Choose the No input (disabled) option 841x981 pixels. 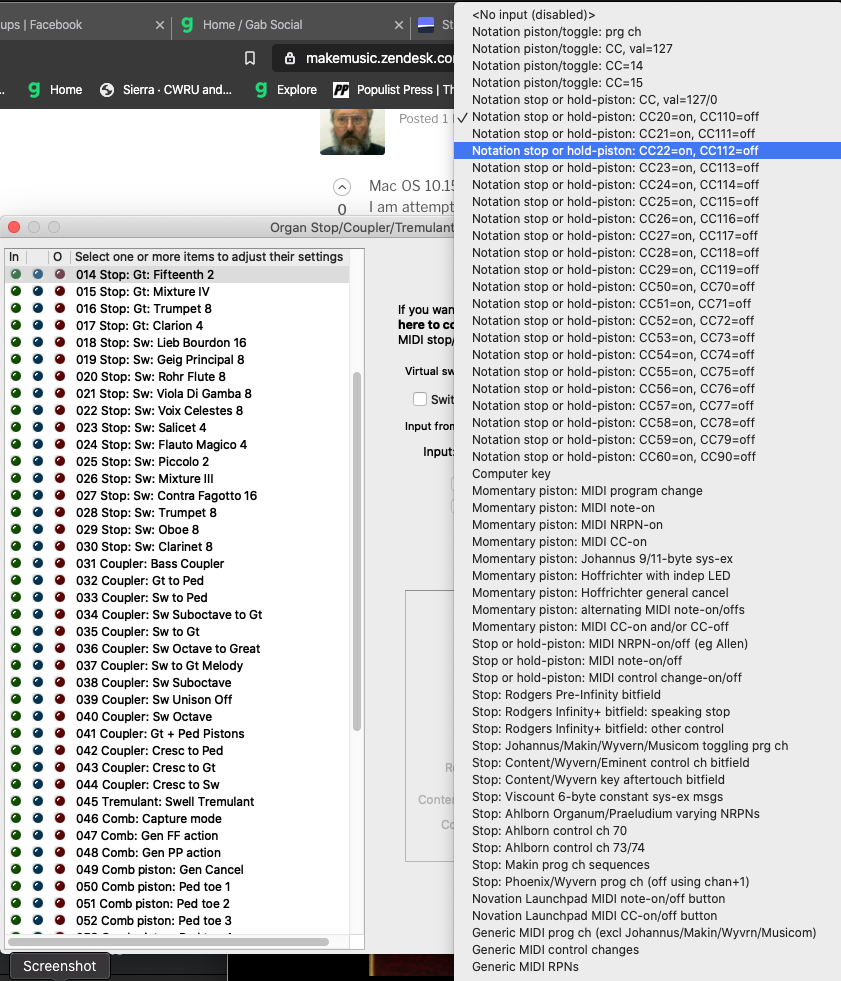coord(533,15)
